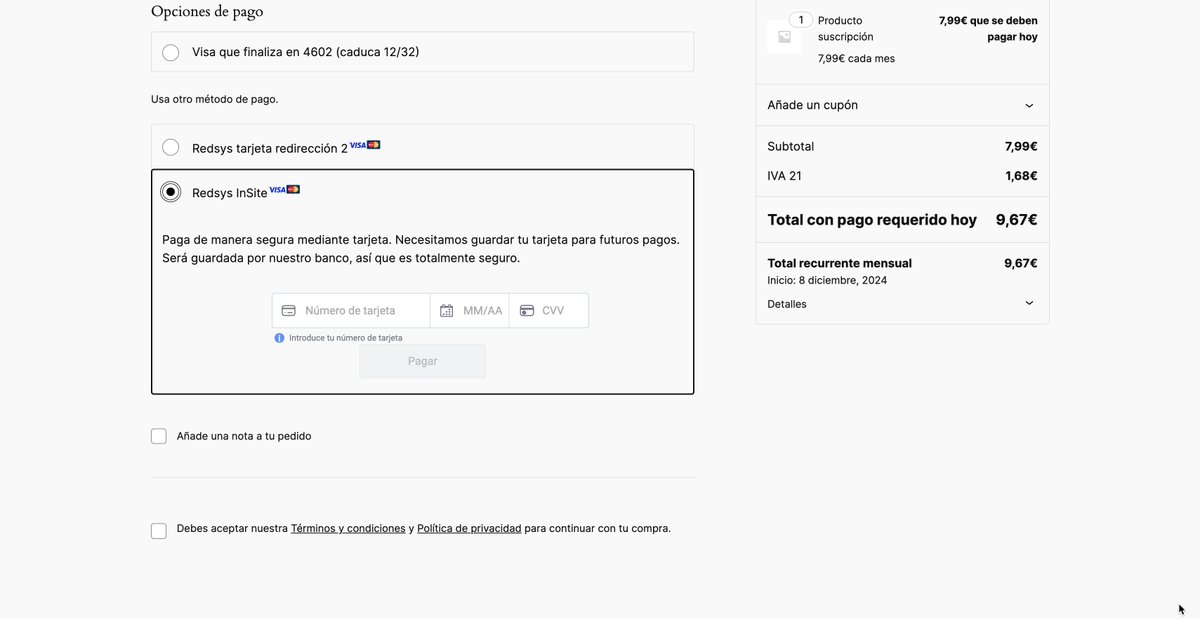Click the Pagar button

(x=422, y=360)
